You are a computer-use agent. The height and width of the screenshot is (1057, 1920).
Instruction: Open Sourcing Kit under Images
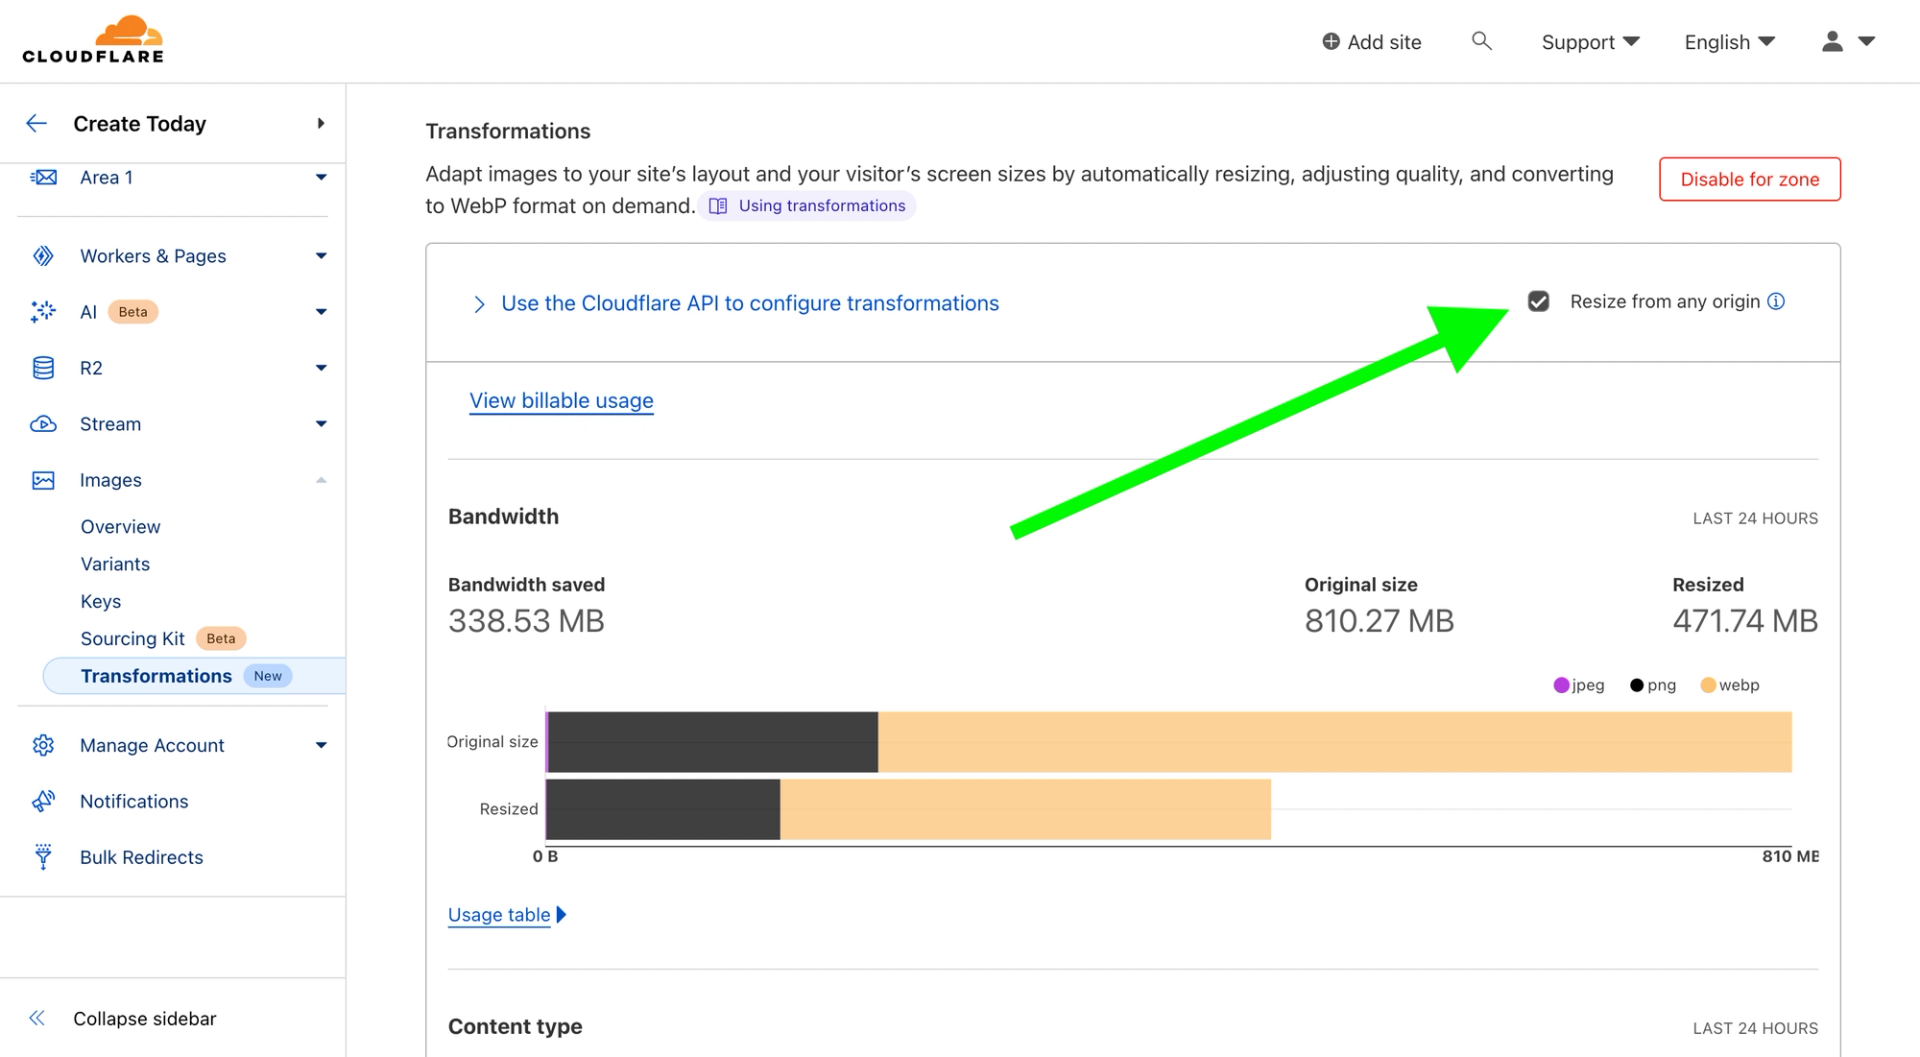click(x=132, y=638)
